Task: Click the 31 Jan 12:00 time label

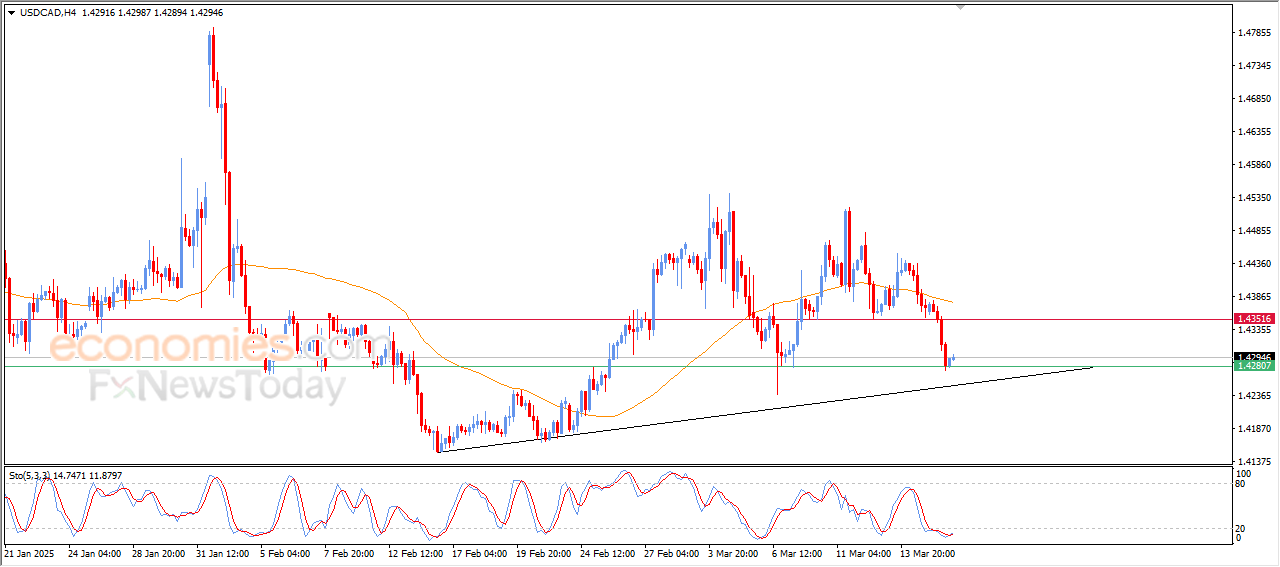Action: point(223,553)
